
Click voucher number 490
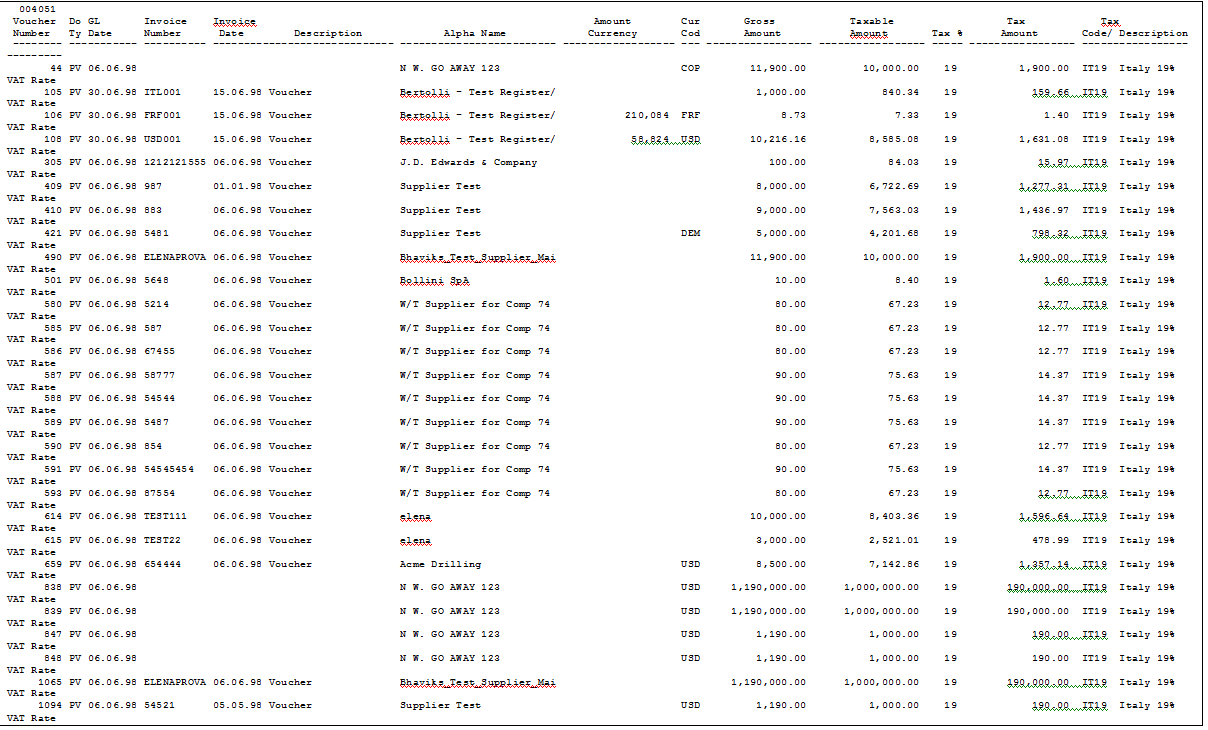click(53, 257)
